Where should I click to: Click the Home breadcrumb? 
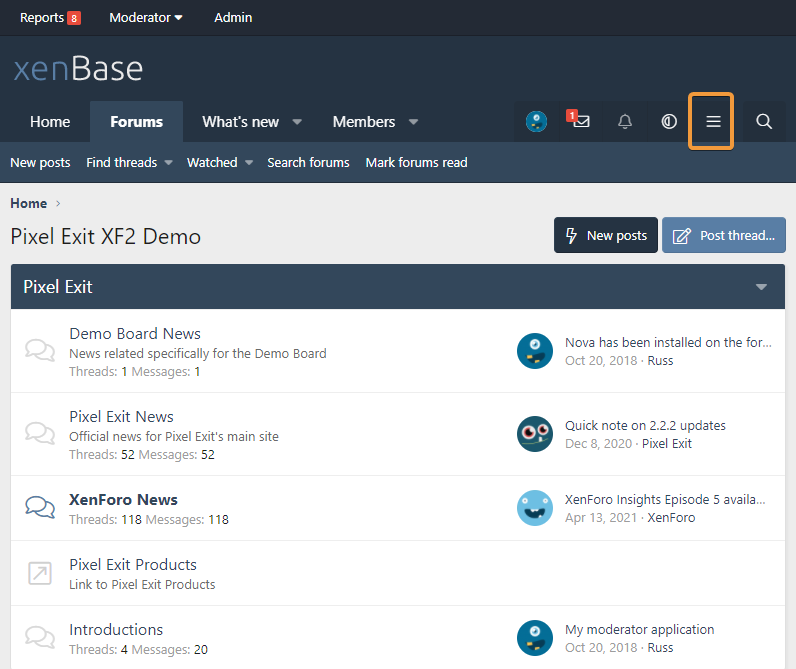[28, 204]
